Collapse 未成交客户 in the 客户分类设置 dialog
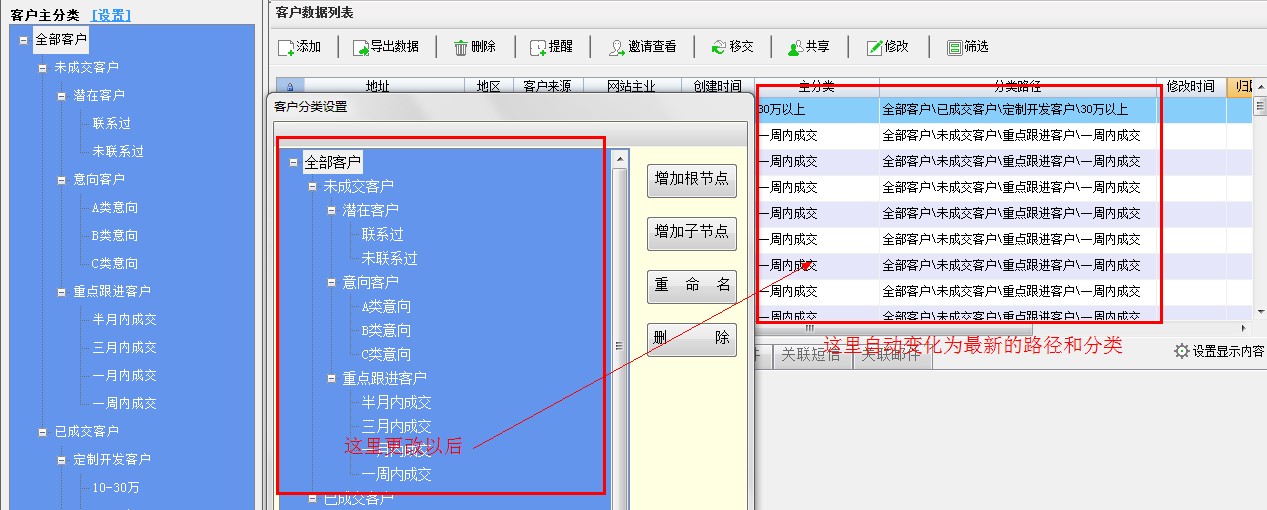This screenshot has width=1267, height=510. coord(312,186)
